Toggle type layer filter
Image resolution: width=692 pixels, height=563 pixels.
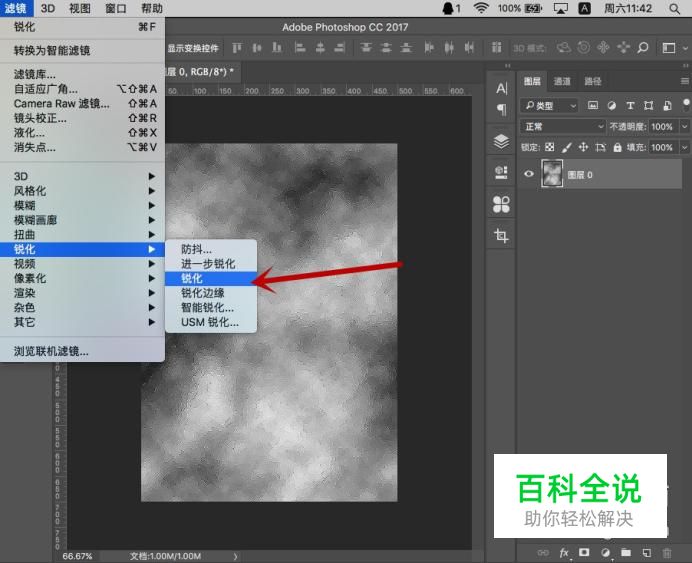[630, 105]
